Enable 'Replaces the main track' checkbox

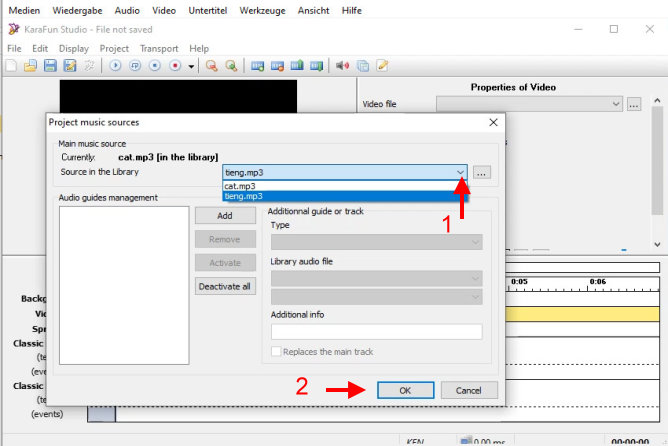click(277, 352)
